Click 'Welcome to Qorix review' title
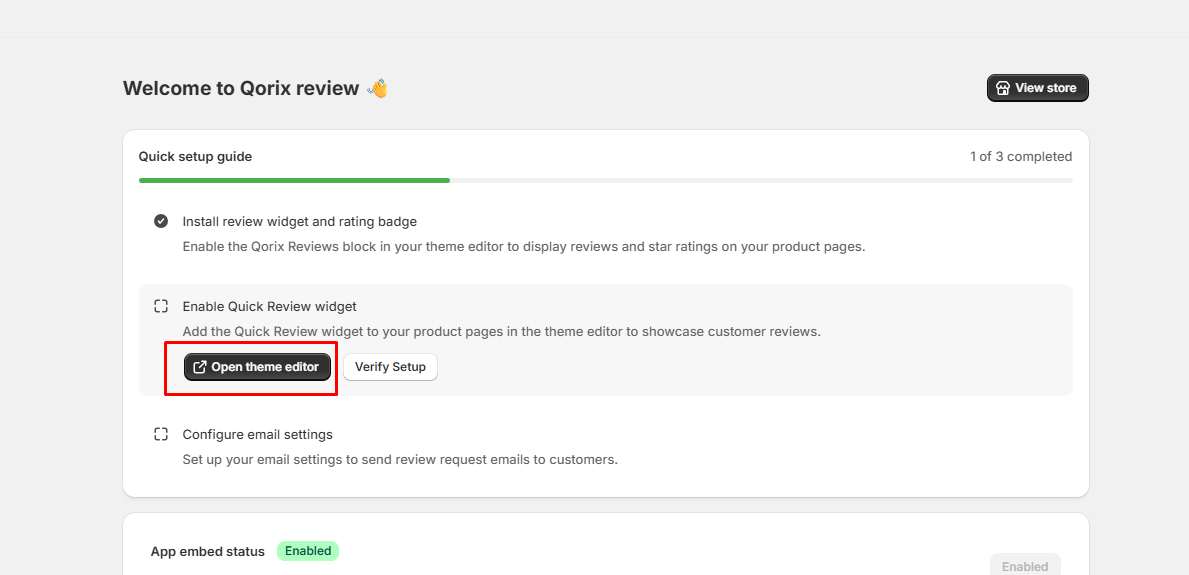1189x575 pixels. point(241,89)
